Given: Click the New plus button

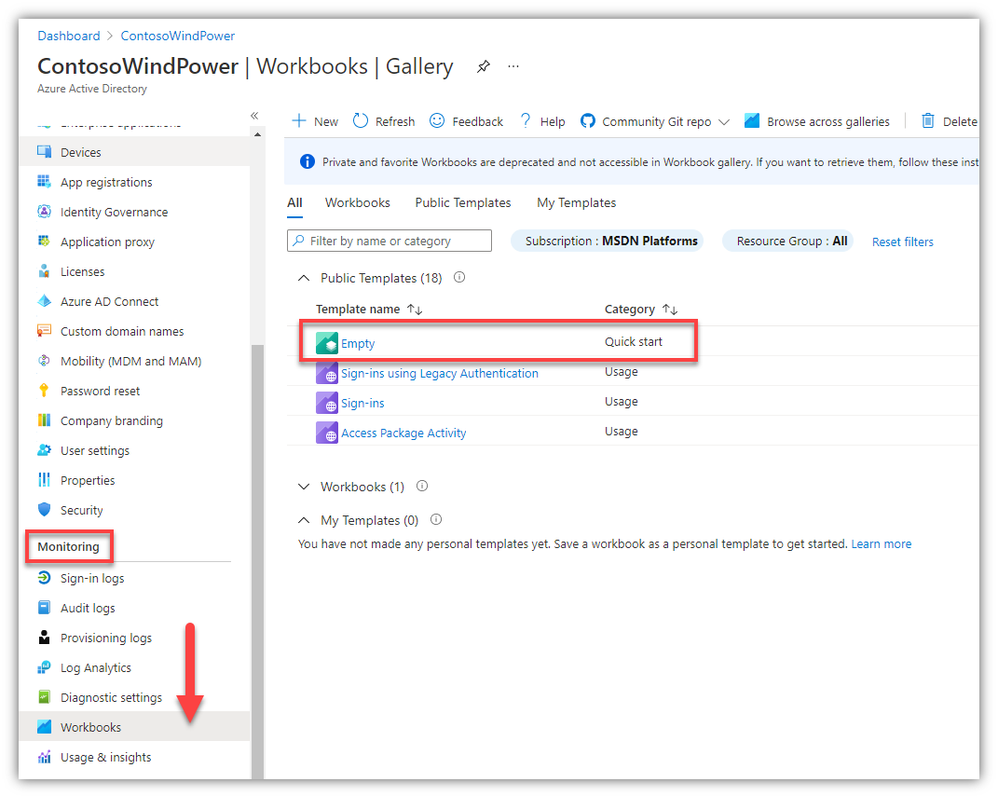Looking at the screenshot, I should 314,121.
